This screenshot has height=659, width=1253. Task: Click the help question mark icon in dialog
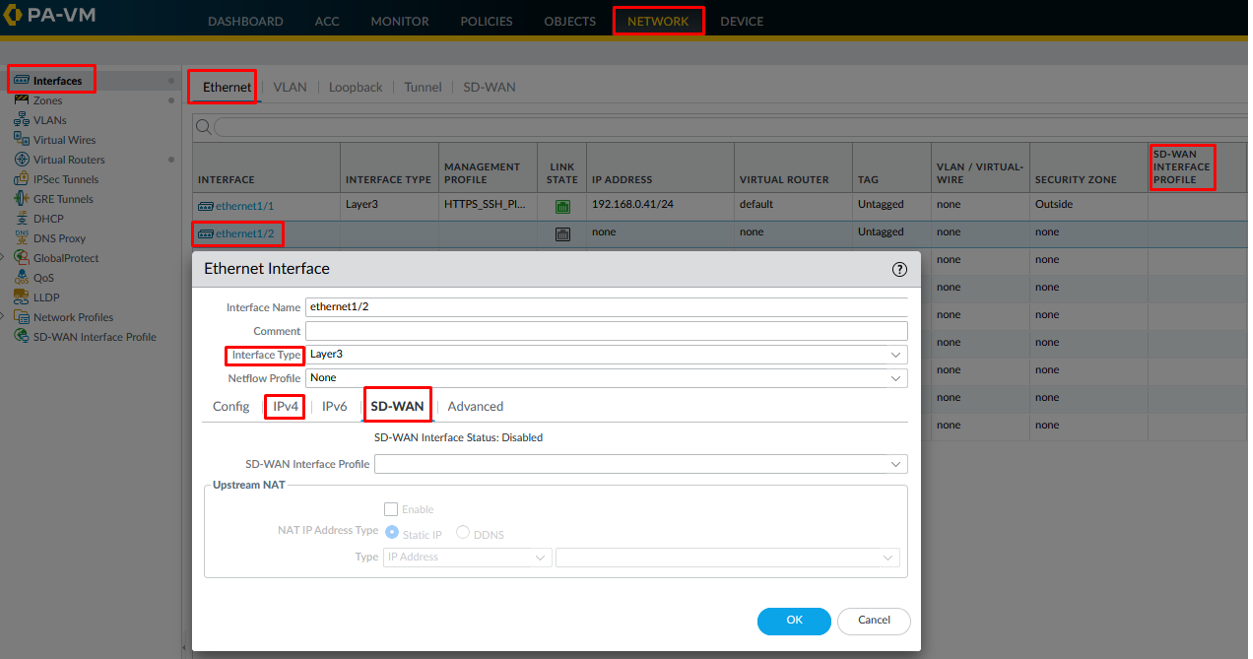899,269
